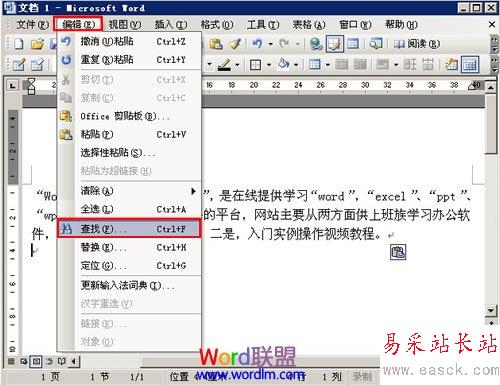The image size is (500, 385).
Task: Choose 查找(F) menu entry
Action: point(129,229)
